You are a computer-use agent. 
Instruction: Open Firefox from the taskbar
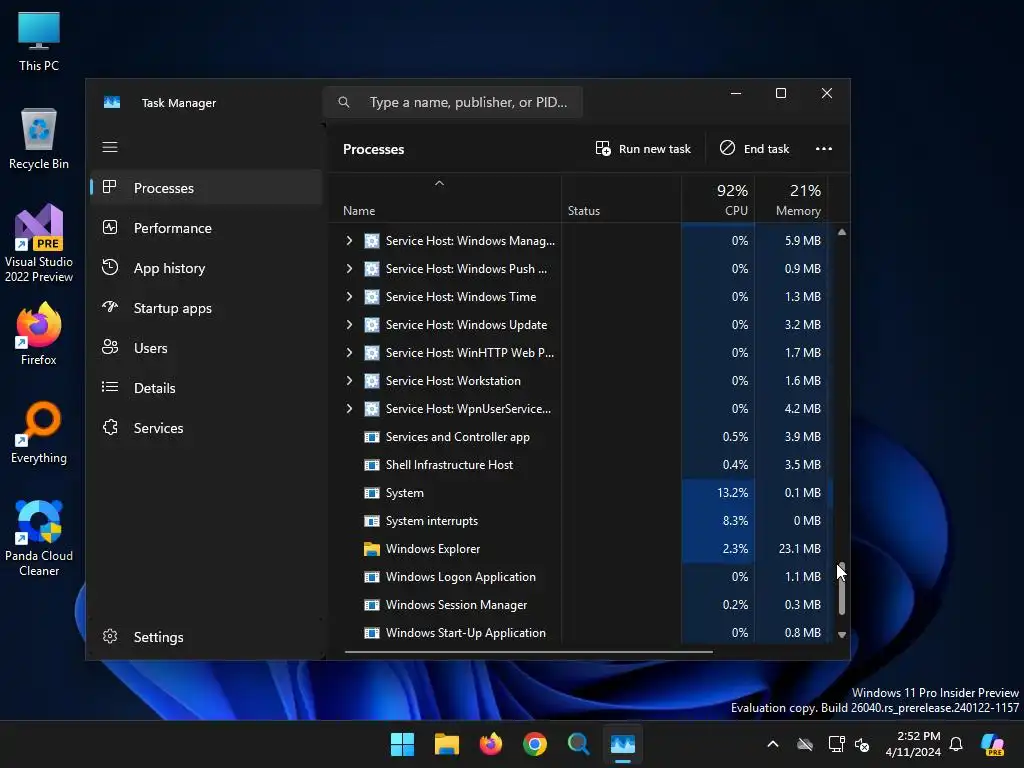click(x=490, y=744)
